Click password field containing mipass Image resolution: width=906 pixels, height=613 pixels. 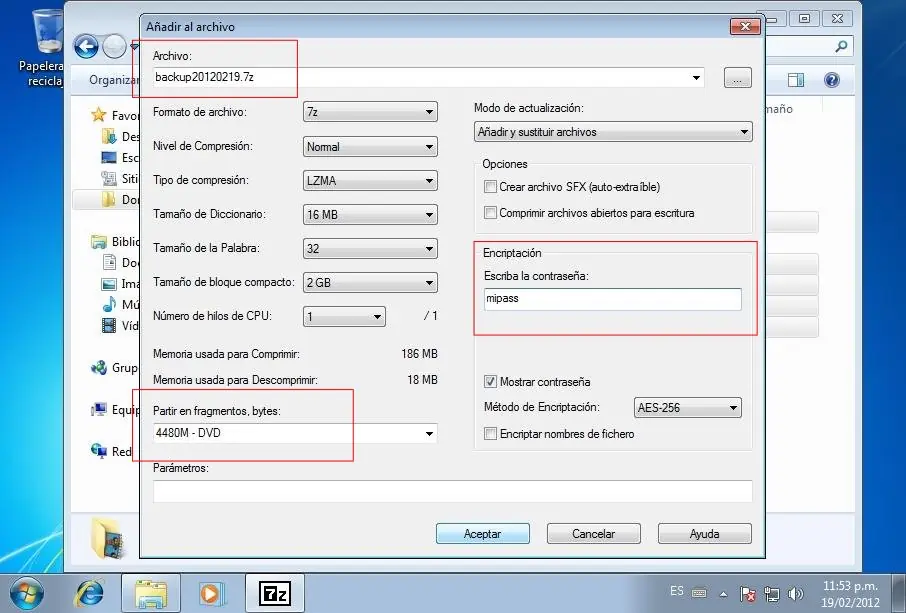point(612,299)
